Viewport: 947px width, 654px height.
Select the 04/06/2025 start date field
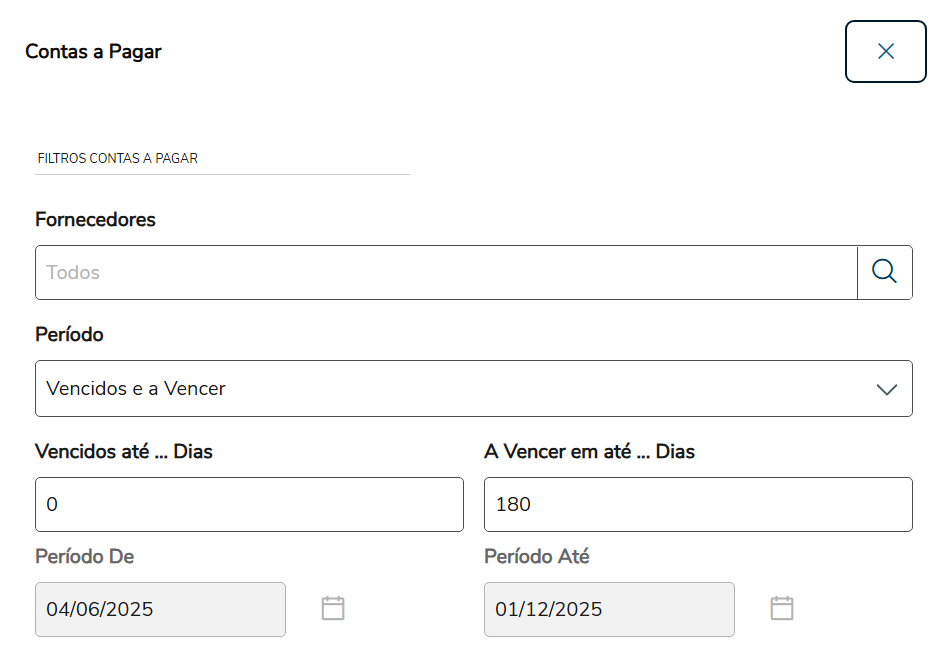(x=160, y=610)
